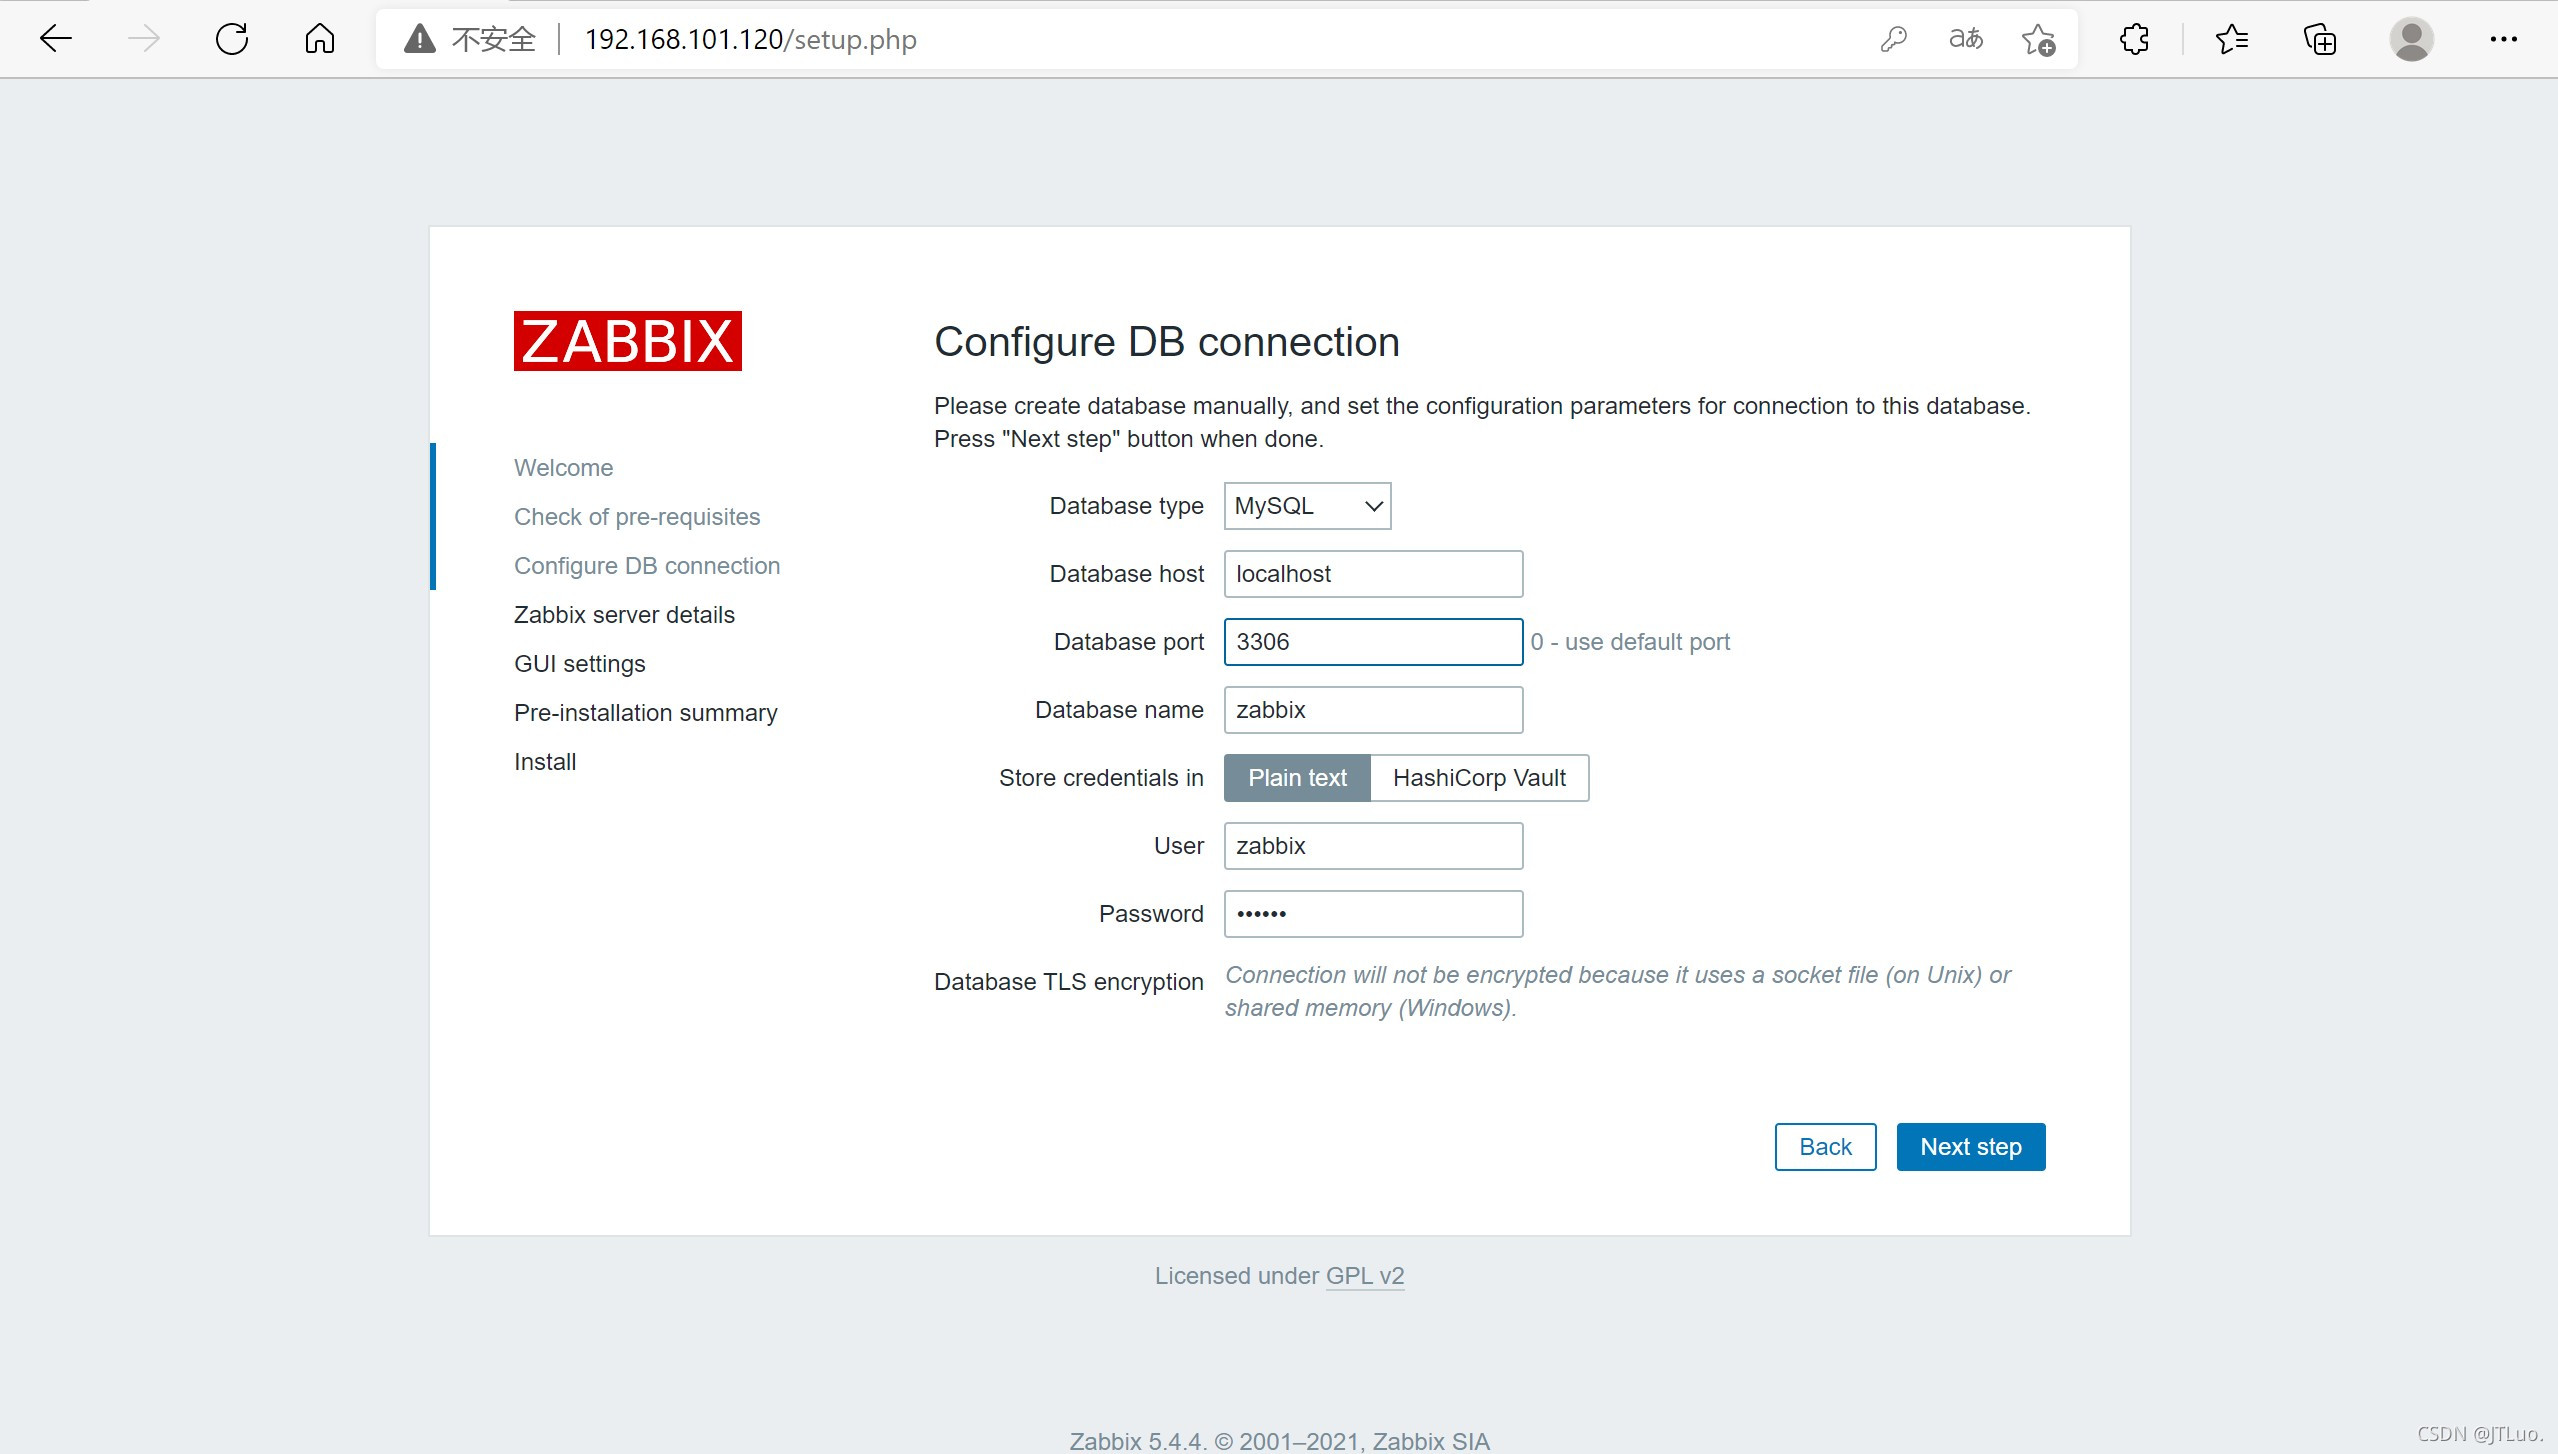Open the saved passwords key icon
2558x1454 pixels.
tap(1893, 39)
